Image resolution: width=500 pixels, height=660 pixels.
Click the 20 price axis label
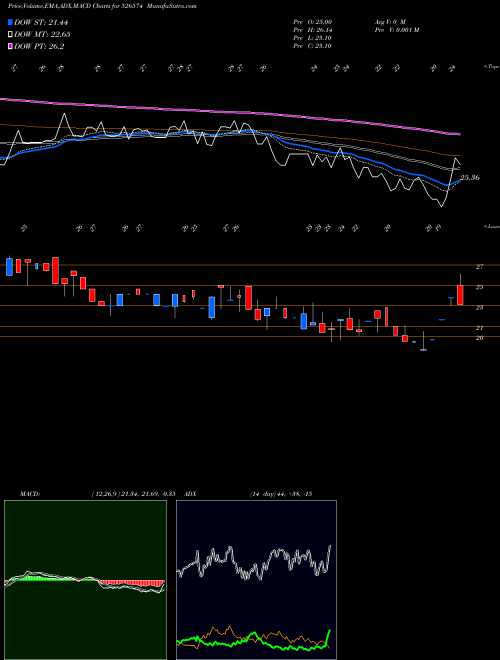(479, 338)
